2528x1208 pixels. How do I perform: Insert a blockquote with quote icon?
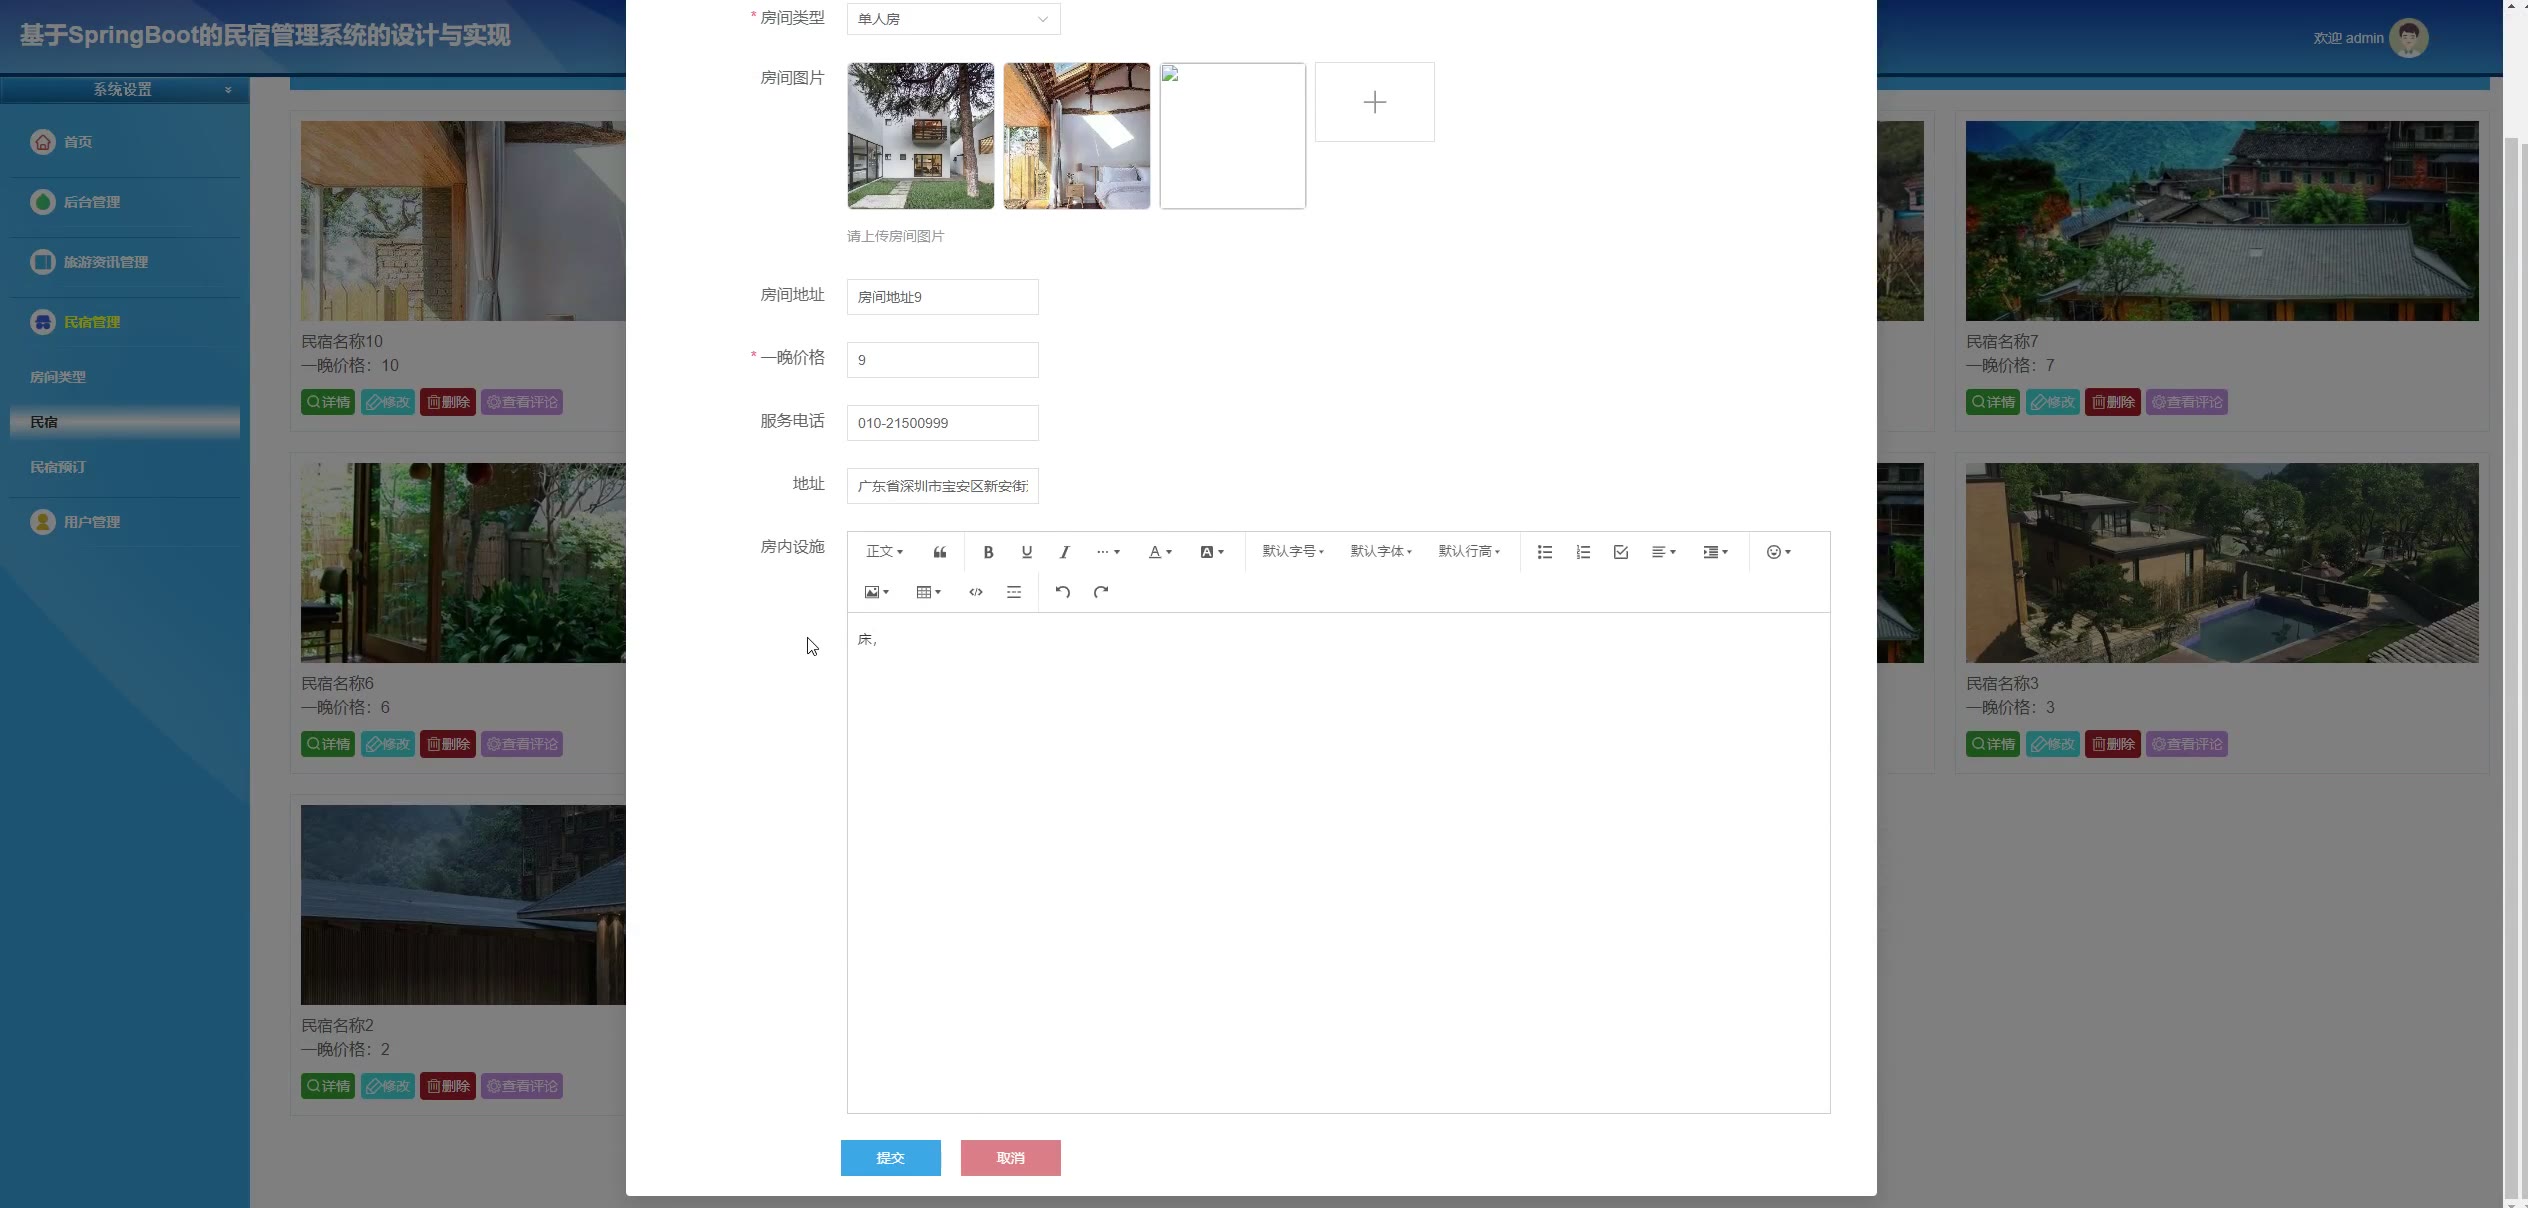tap(939, 552)
